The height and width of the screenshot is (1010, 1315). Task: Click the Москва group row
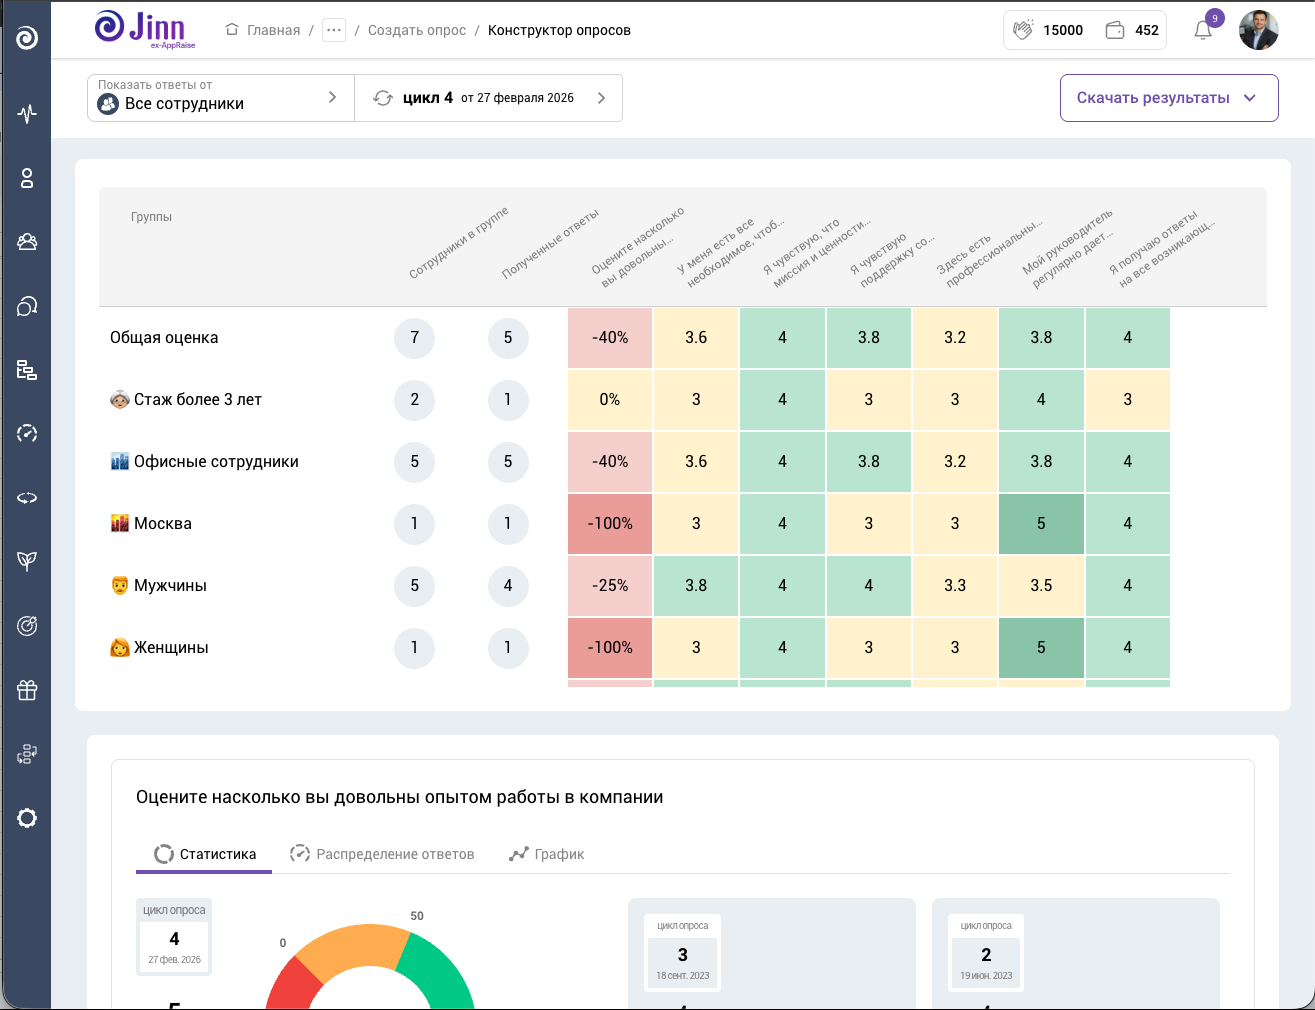coord(151,524)
